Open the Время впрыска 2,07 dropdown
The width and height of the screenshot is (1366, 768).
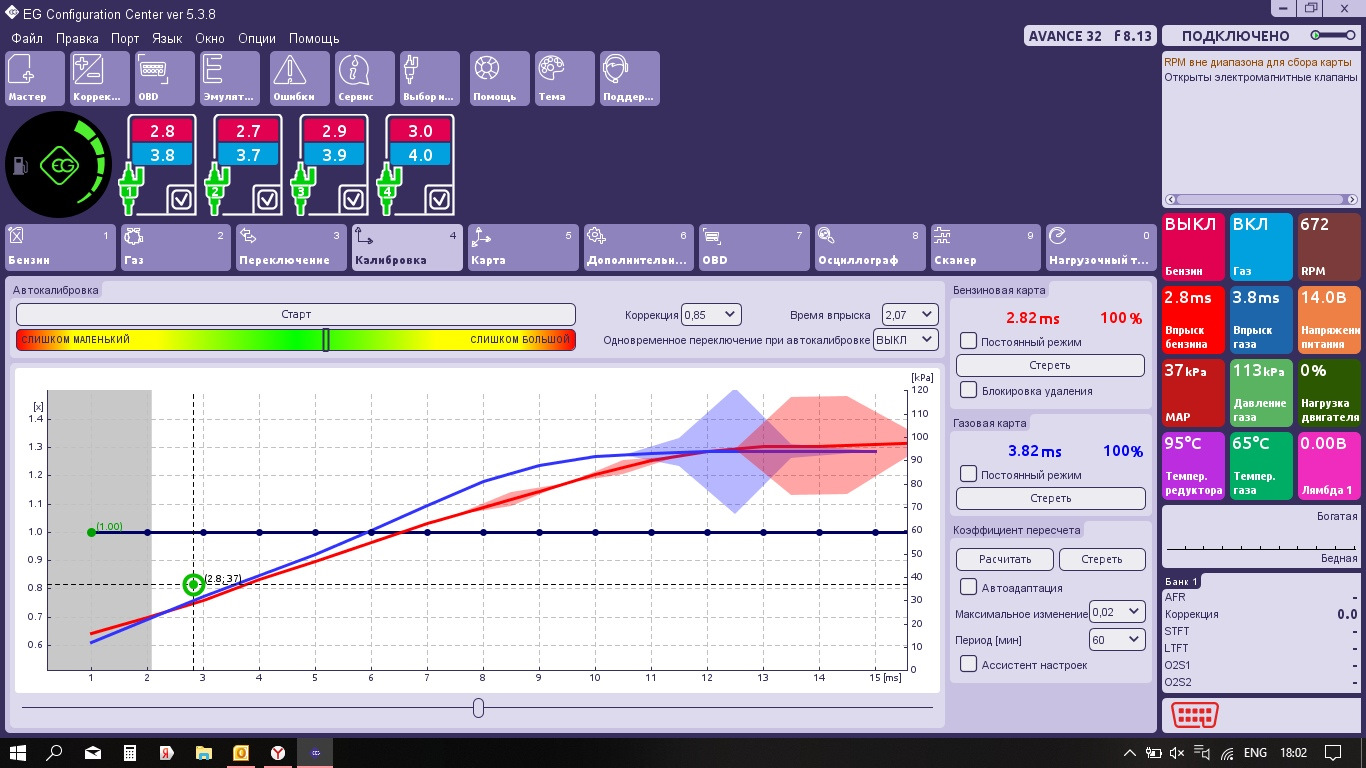(x=910, y=314)
